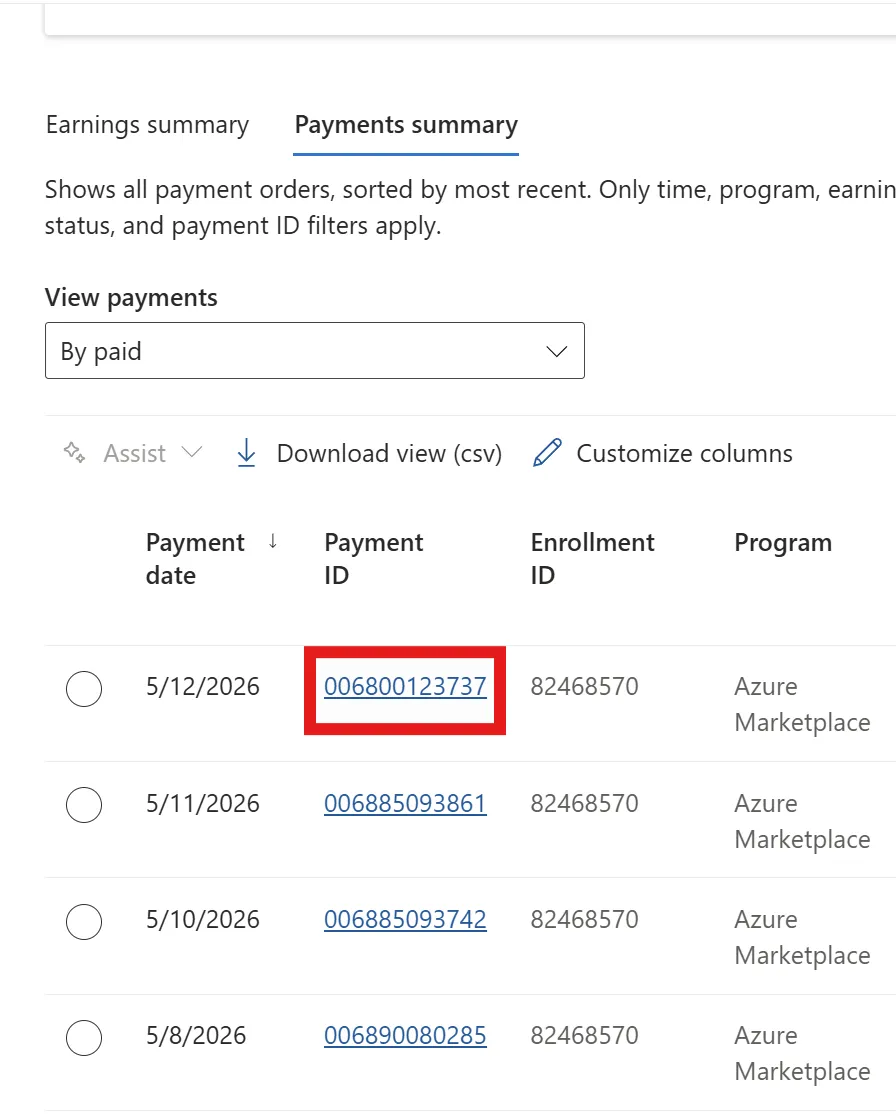Open payment ID 006885093861
This screenshot has height=1114, width=896.
point(405,804)
